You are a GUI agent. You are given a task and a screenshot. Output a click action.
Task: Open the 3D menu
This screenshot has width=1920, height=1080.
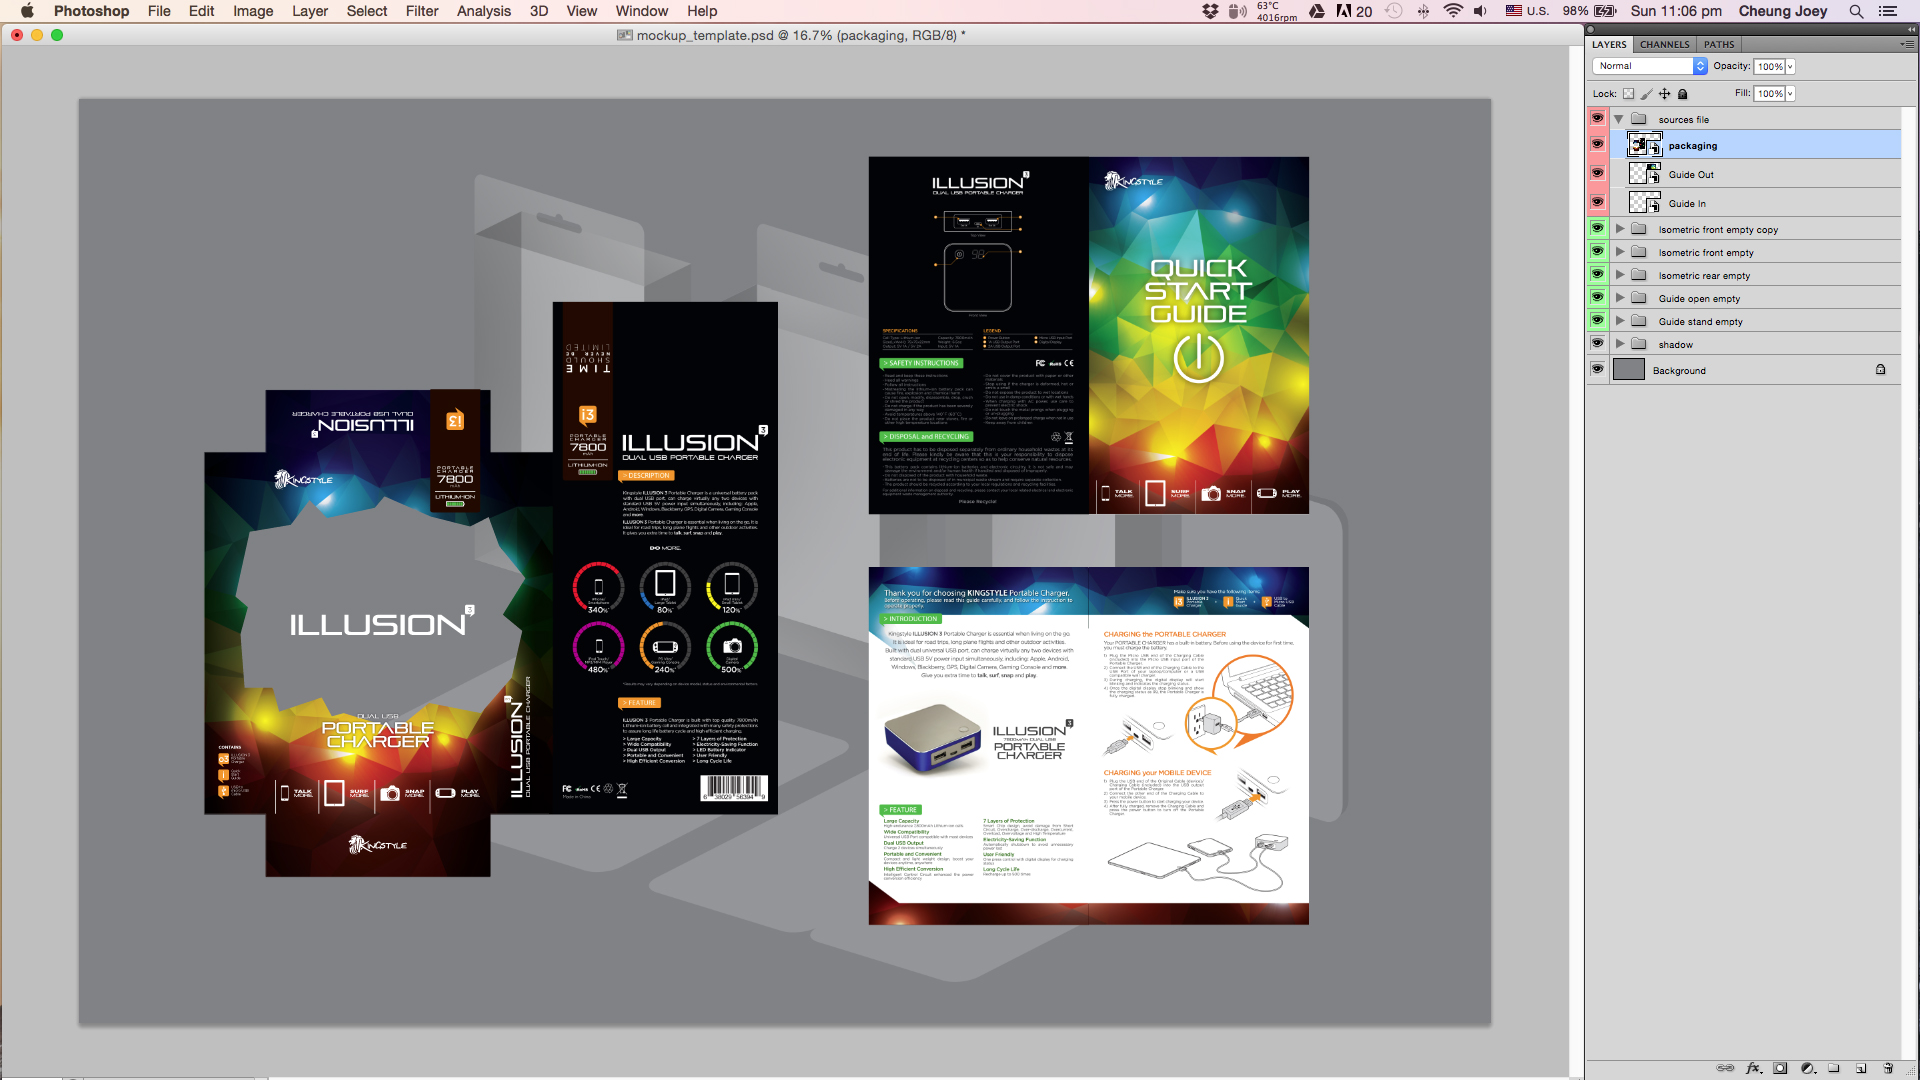[x=539, y=11]
